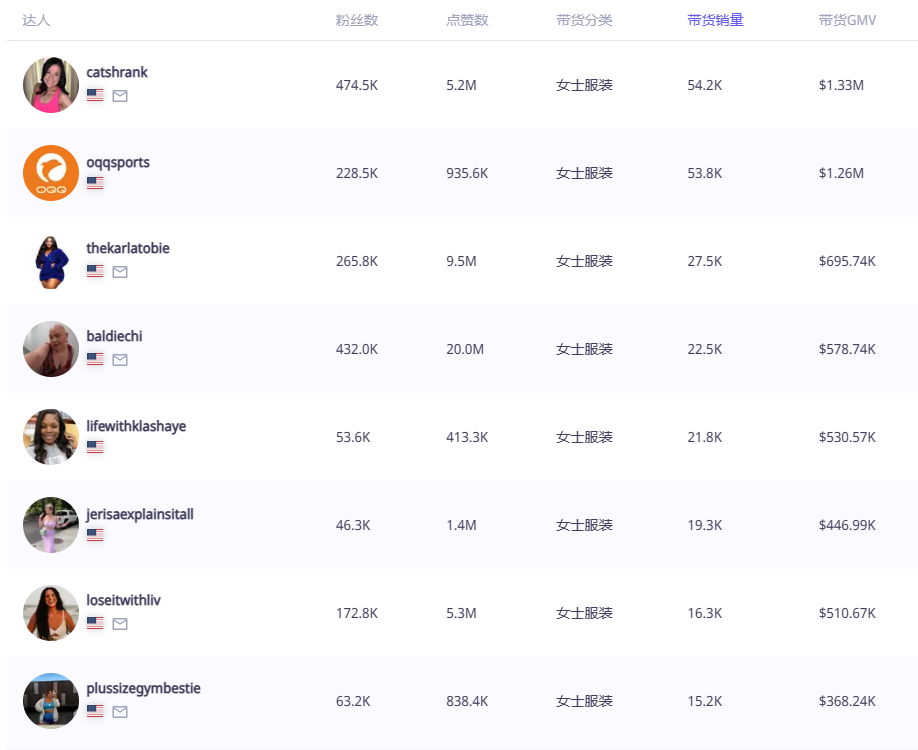Click the 粉丝数 column header
918x750 pixels.
point(357,20)
